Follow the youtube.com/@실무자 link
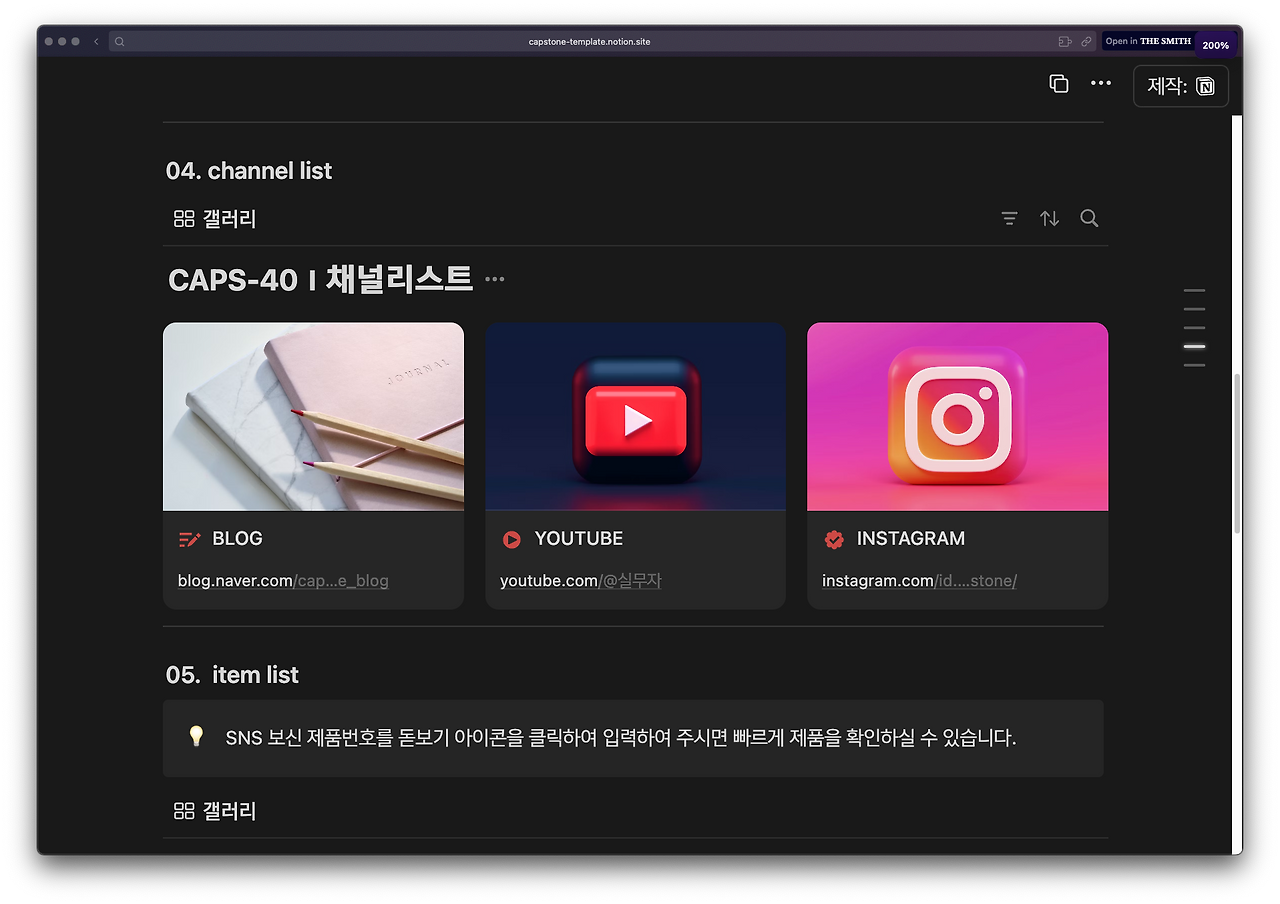The width and height of the screenshot is (1280, 904). tap(580, 581)
